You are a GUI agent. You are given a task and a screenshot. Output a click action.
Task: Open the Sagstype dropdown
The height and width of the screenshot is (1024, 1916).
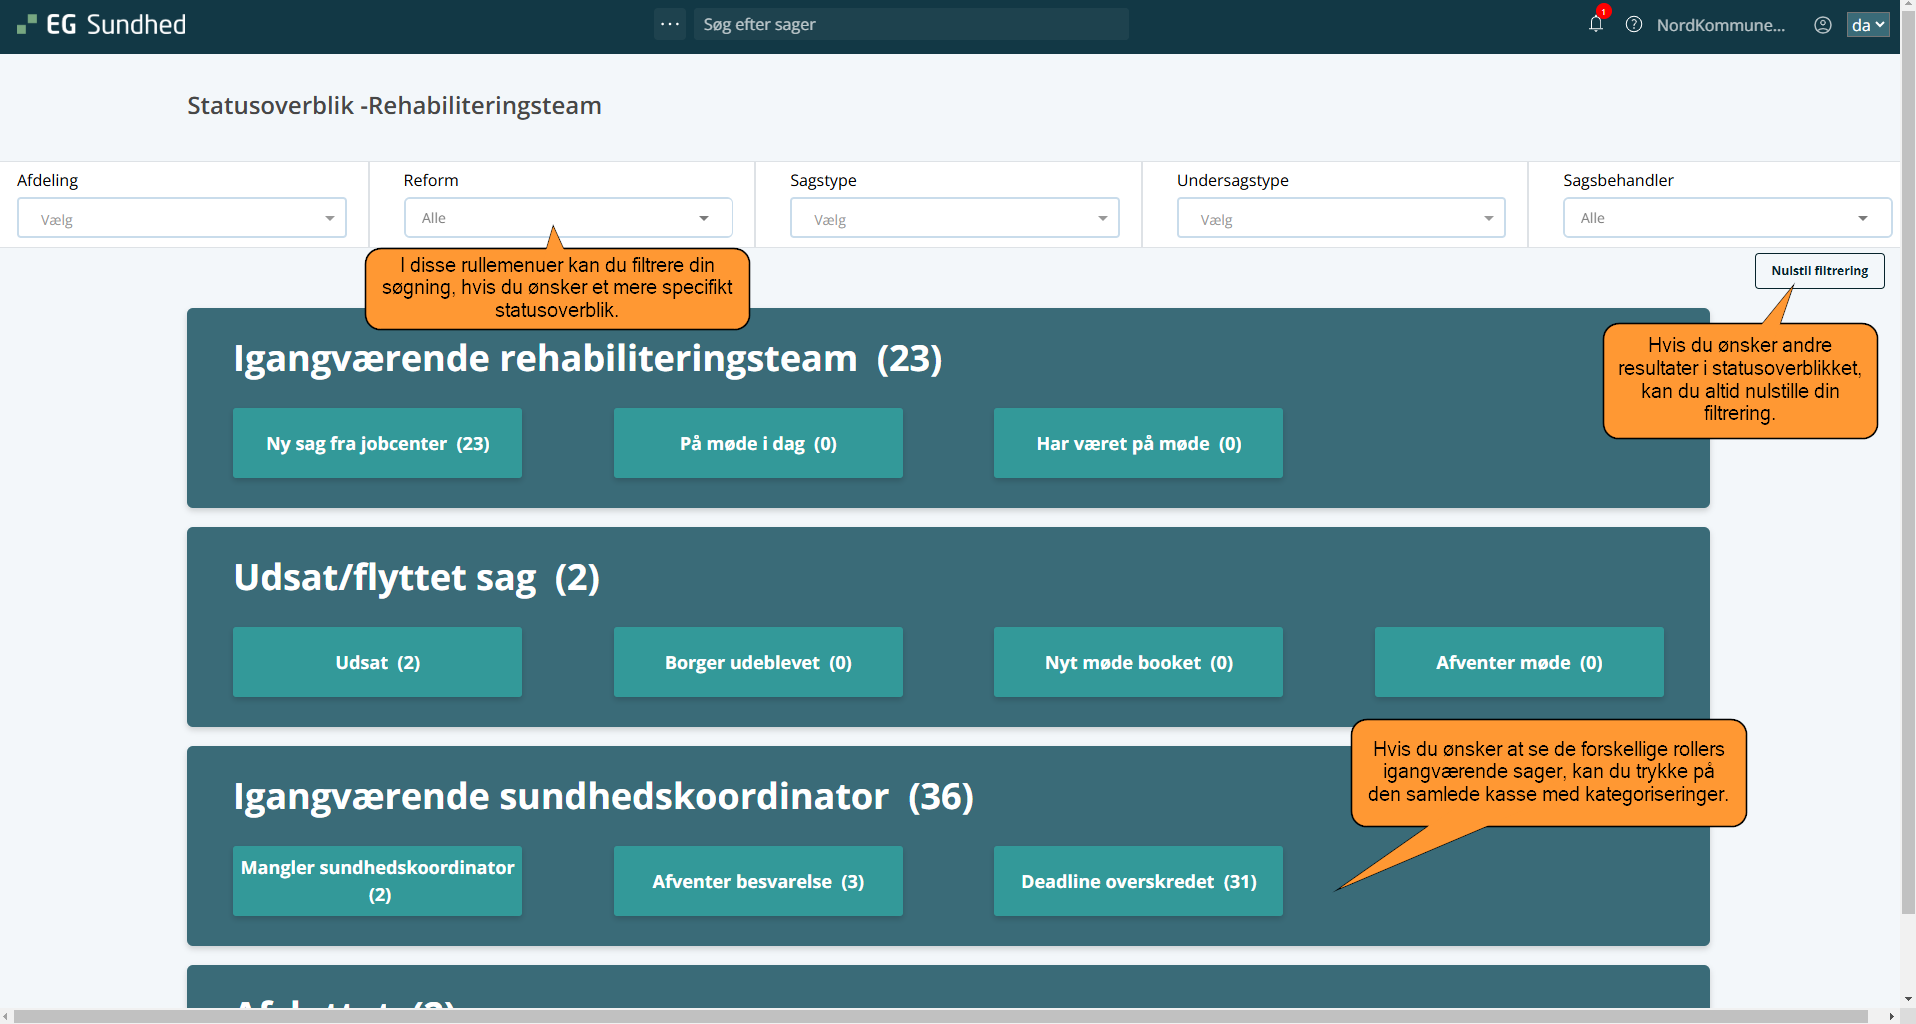click(x=954, y=218)
